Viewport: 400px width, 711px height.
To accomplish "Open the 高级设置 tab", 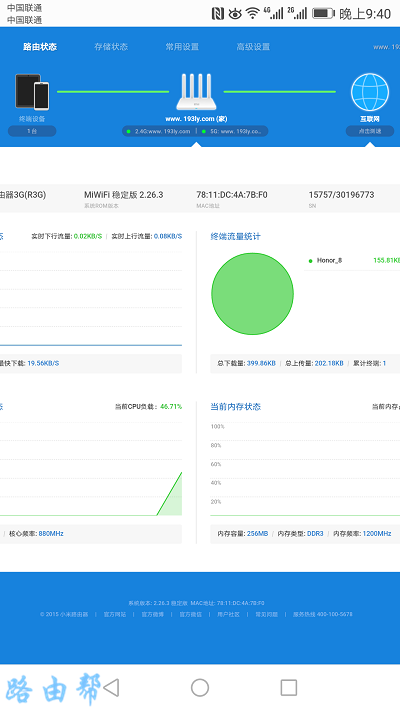I will pyautogui.click(x=253, y=47).
